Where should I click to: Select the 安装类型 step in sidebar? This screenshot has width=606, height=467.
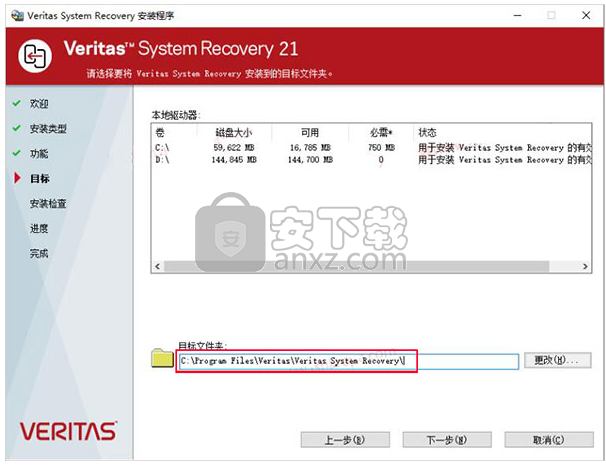[x=48, y=128]
